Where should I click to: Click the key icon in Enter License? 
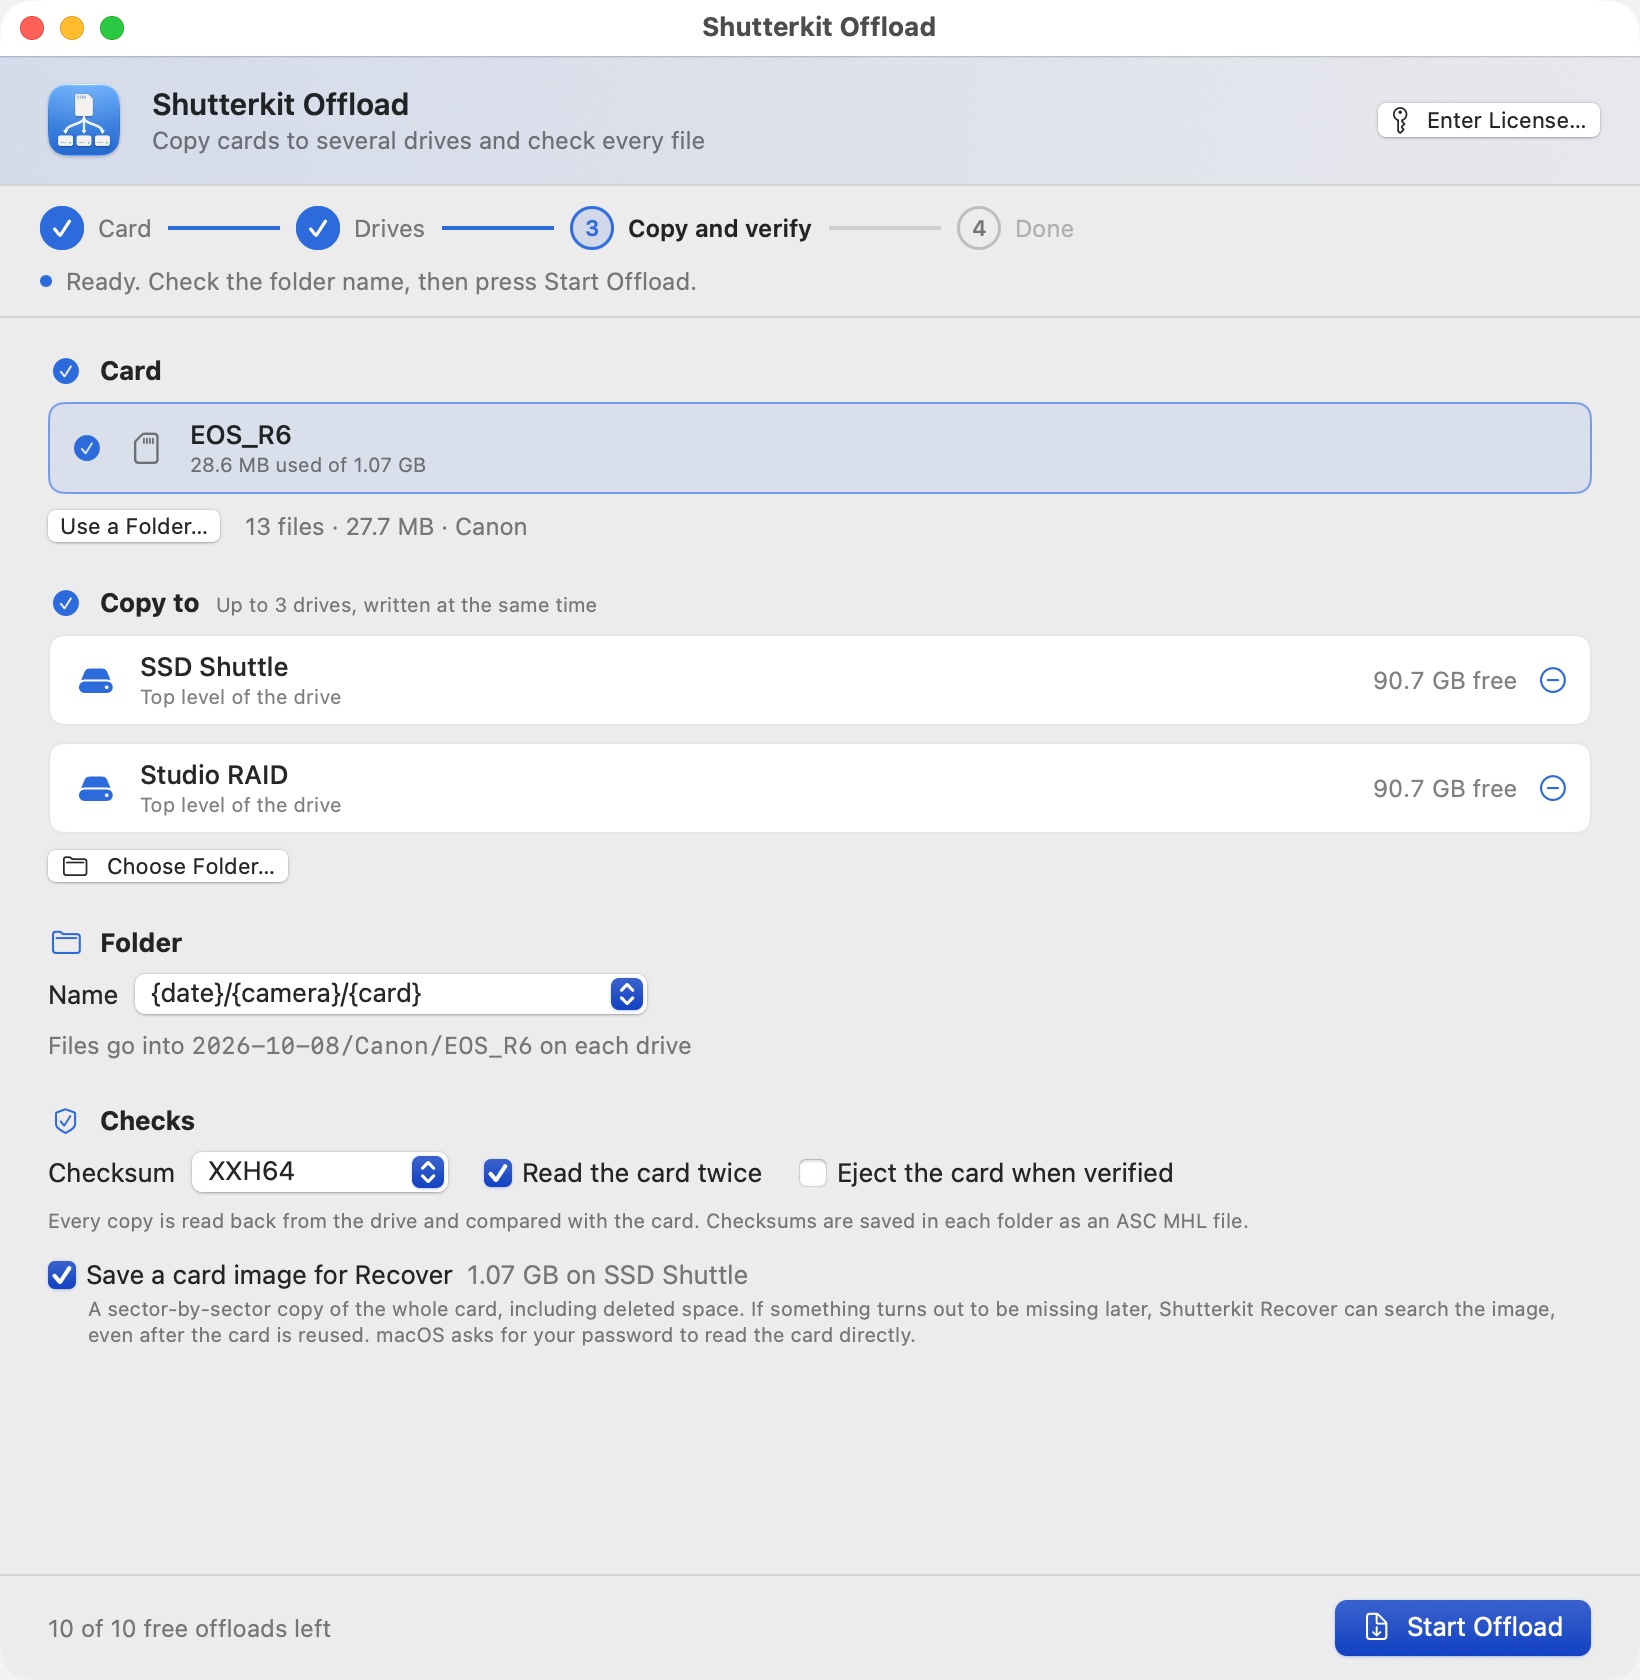(1400, 120)
